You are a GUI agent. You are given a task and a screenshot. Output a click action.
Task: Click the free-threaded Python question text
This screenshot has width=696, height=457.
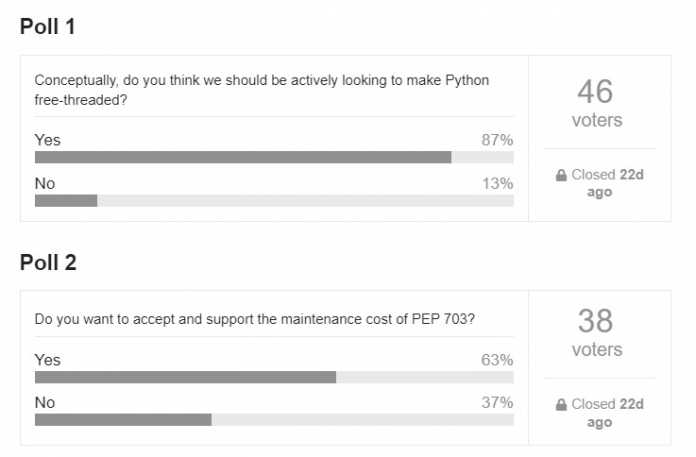point(262,89)
